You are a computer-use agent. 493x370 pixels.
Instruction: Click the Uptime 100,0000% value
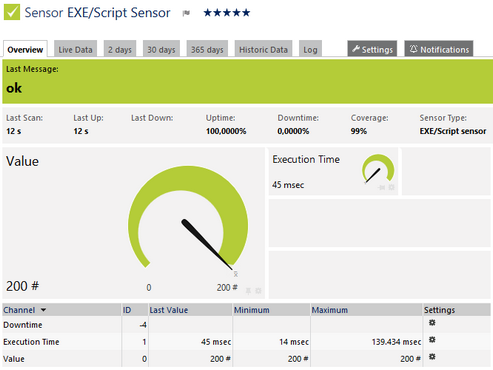tap(226, 131)
